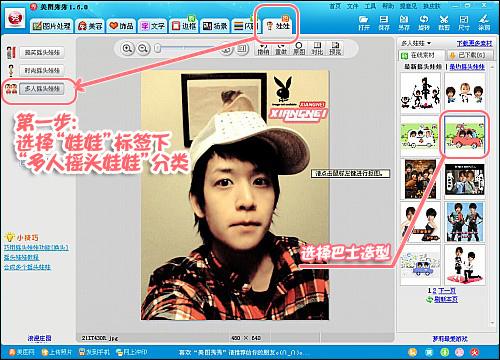The height and width of the screenshot is (360, 500).
Task: Open the 工具 tools menu
Action: (x=370, y=6)
